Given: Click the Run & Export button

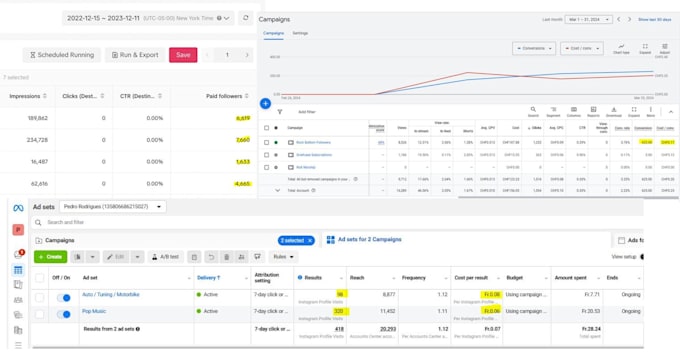Looking at the screenshot, I should coord(135,55).
